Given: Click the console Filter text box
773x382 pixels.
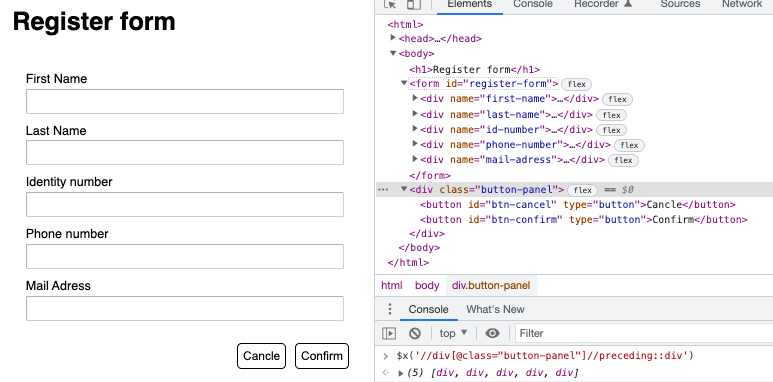Looking at the screenshot, I should click(644, 334).
